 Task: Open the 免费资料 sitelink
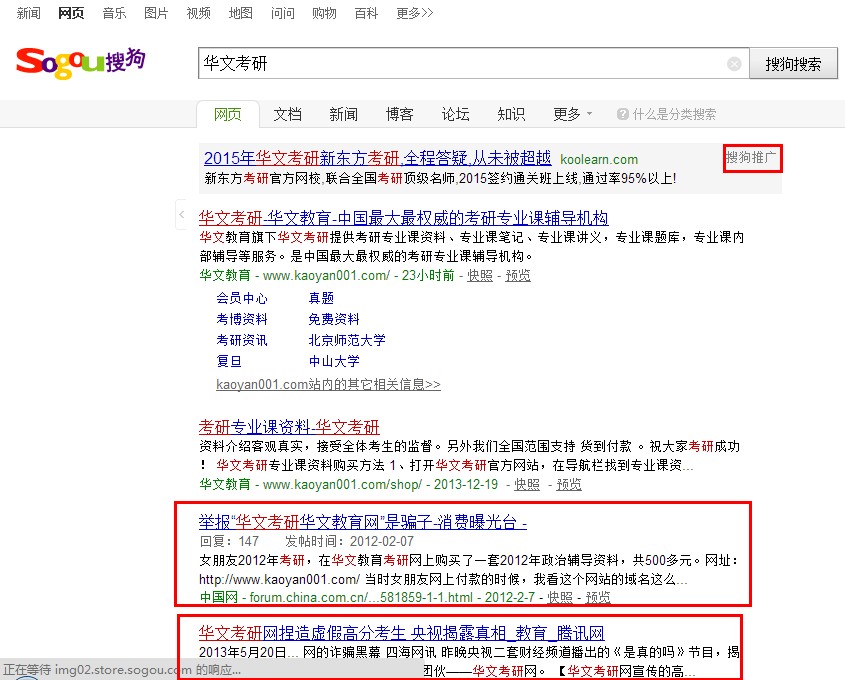(x=334, y=319)
